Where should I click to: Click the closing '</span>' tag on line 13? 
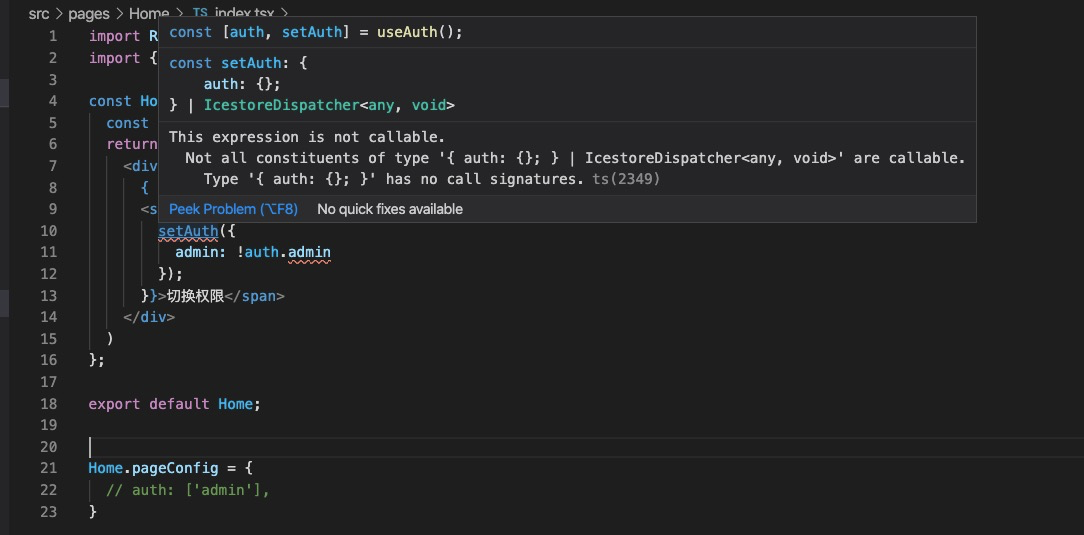click(x=254, y=296)
